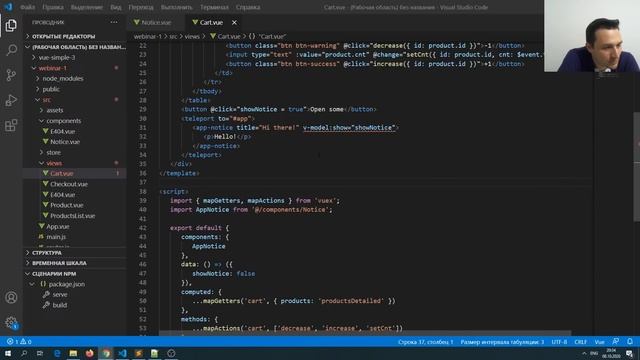
Task: Open the Run and Debug view
Action: (11, 100)
